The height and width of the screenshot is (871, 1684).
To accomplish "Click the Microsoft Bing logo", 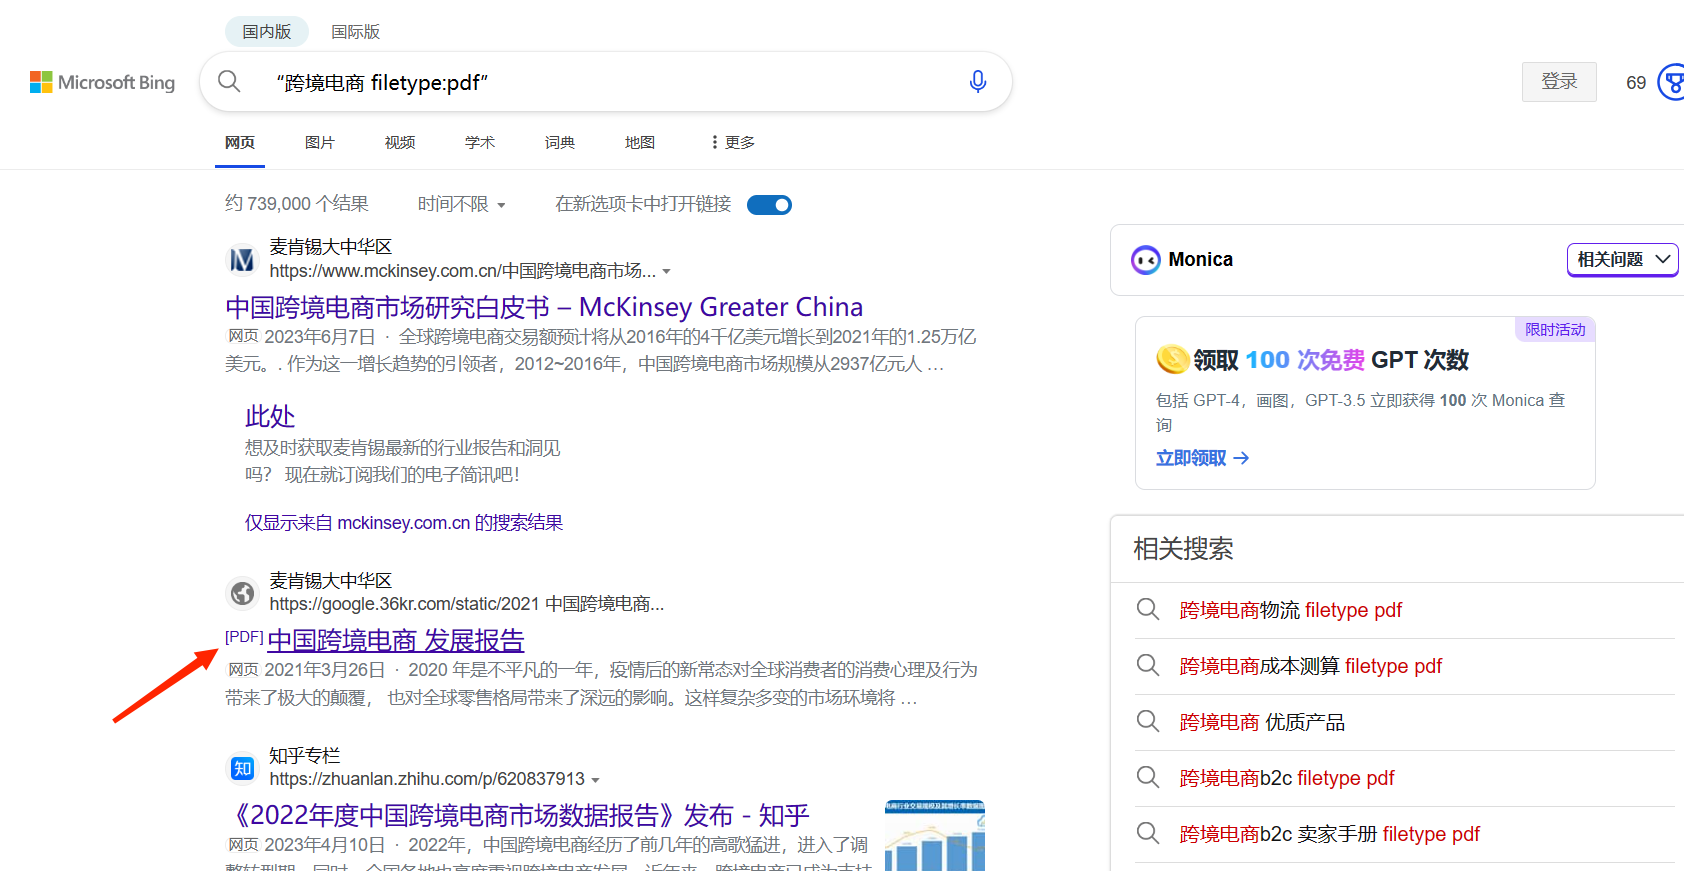I will pyautogui.click(x=102, y=82).
